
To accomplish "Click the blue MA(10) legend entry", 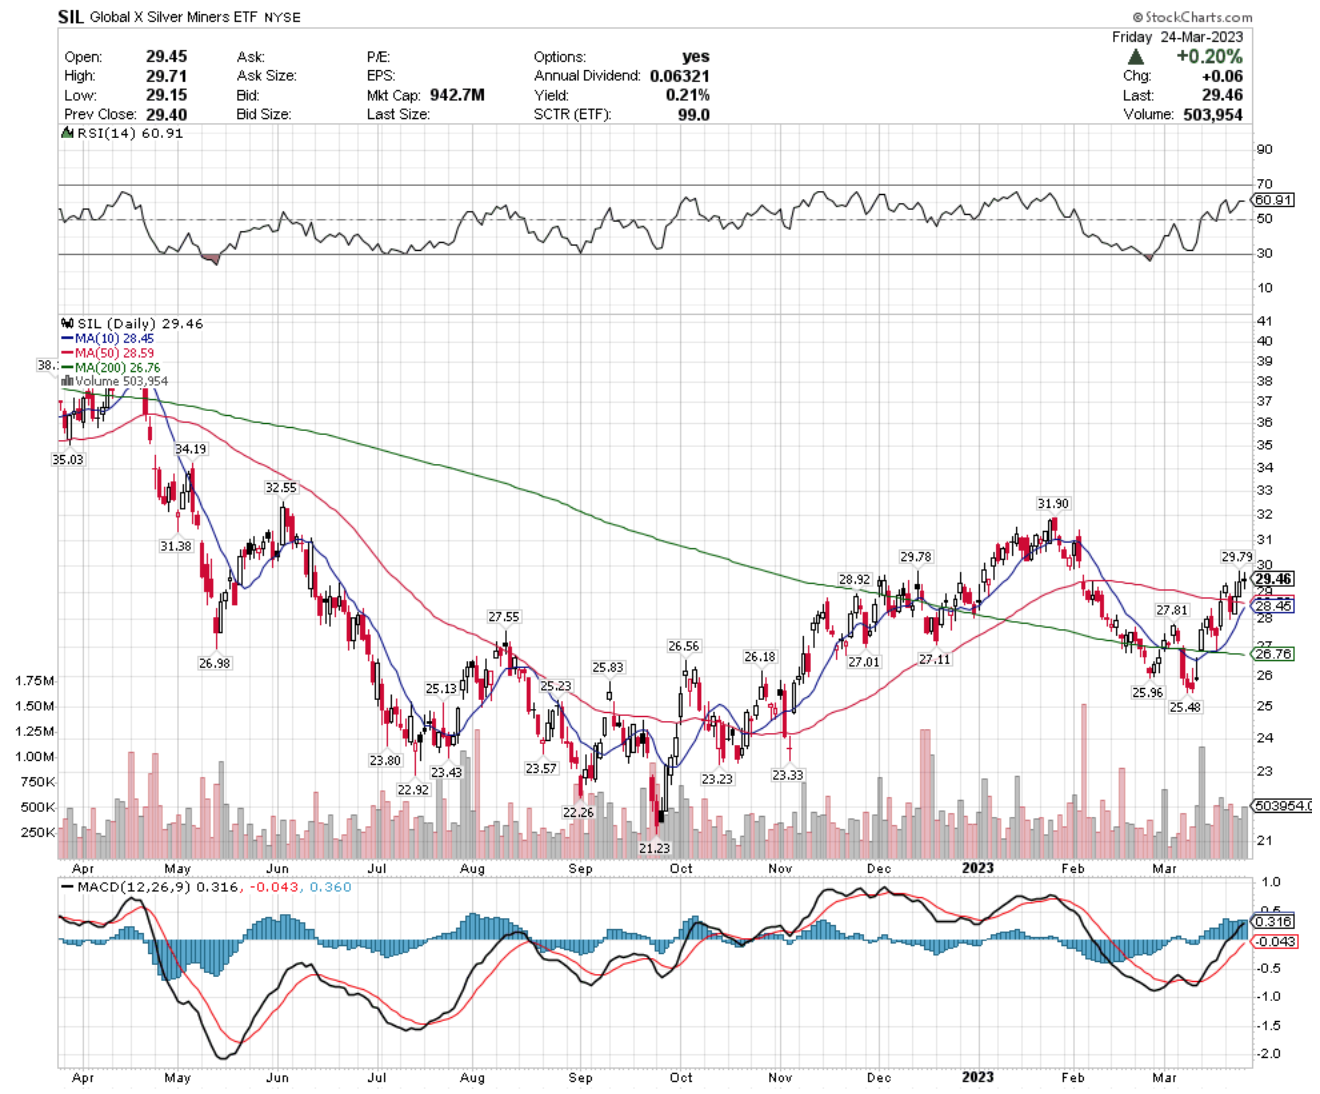I will click(x=107, y=338).
